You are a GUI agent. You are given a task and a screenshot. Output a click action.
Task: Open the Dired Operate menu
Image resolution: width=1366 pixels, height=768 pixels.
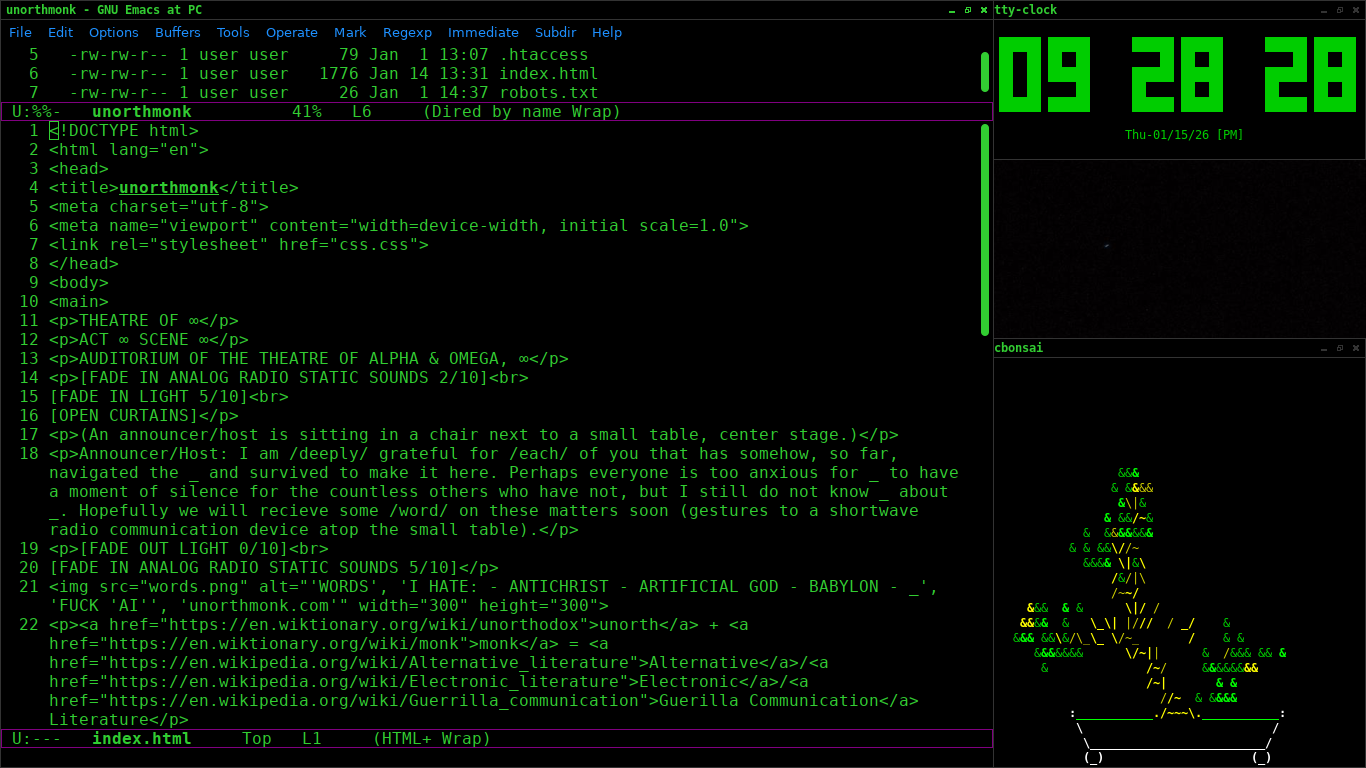coord(292,32)
